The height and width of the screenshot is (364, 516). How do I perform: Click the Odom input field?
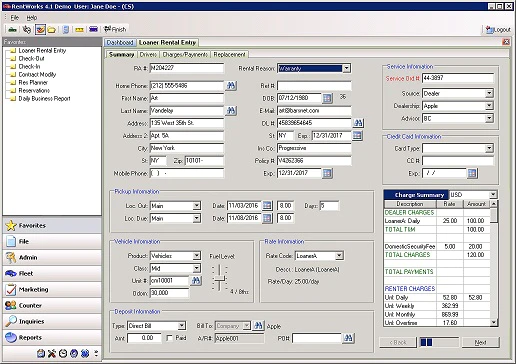pos(169,293)
